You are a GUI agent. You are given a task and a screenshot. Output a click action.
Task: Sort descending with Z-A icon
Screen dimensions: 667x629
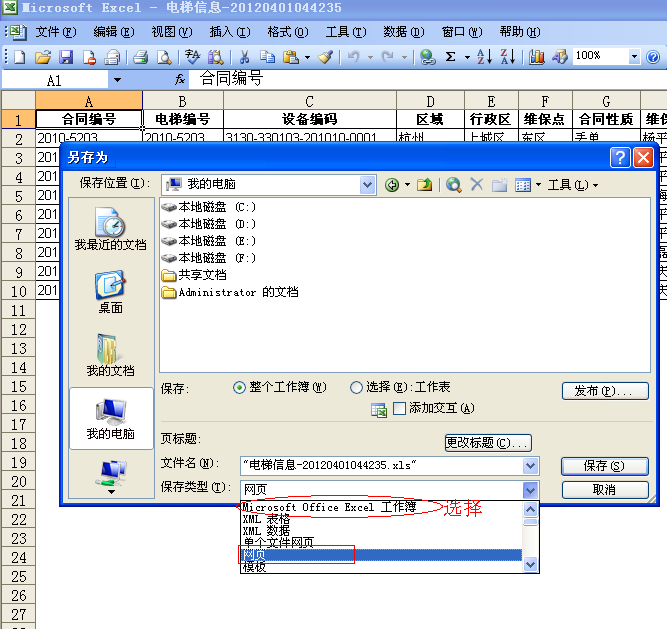point(508,57)
